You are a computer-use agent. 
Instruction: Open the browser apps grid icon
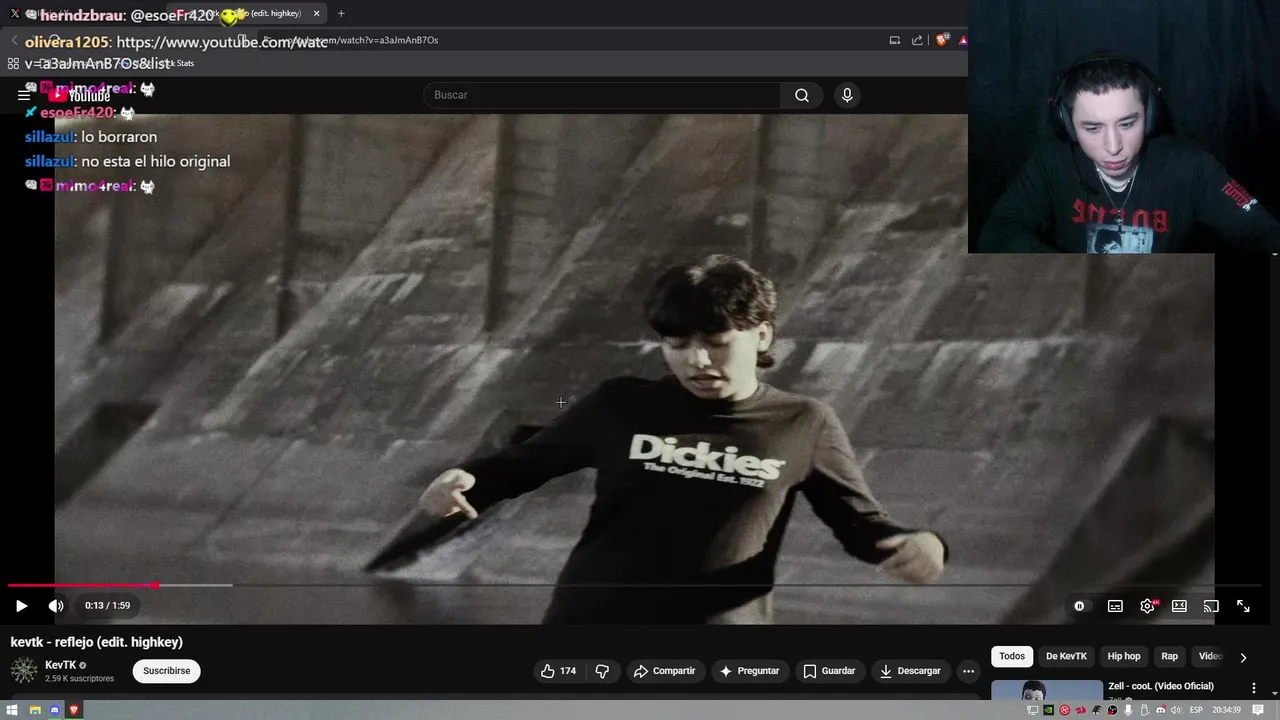point(13,63)
